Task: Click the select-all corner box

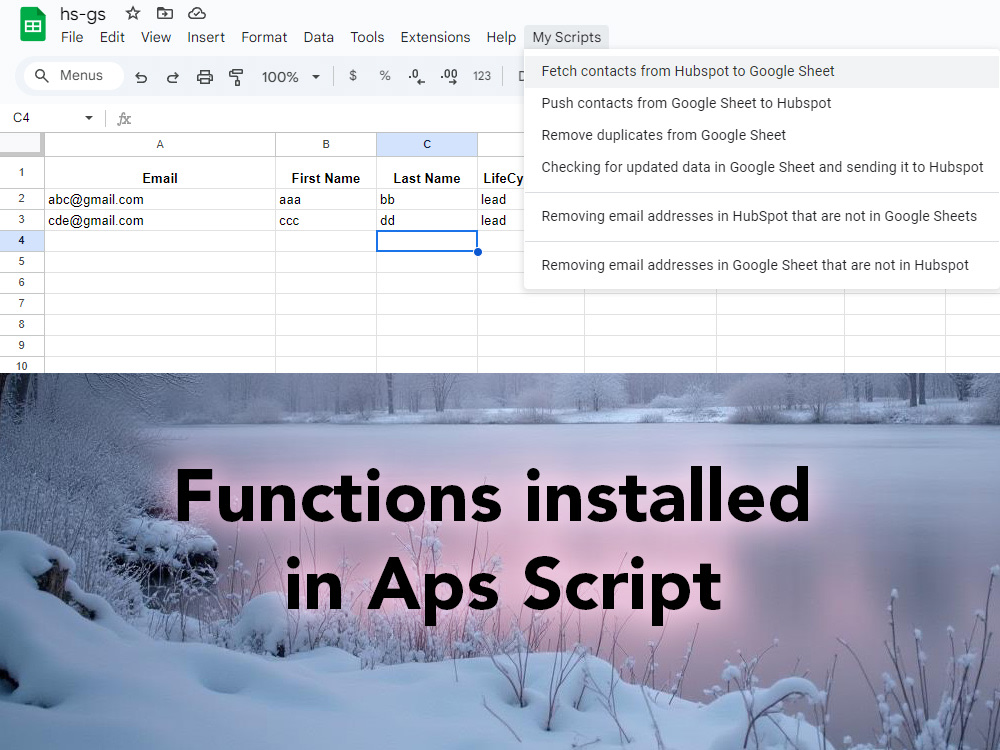Action: [x=21, y=144]
